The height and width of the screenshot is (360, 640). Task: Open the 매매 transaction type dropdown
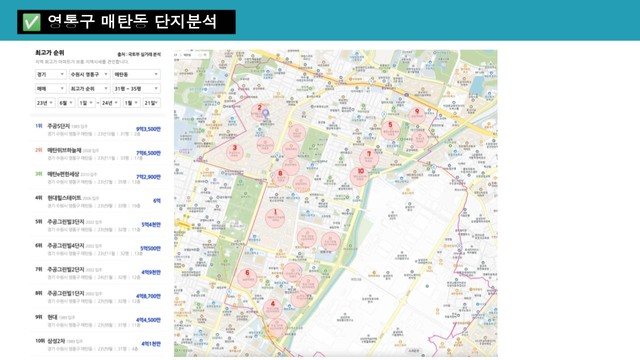pyautogui.click(x=51, y=89)
